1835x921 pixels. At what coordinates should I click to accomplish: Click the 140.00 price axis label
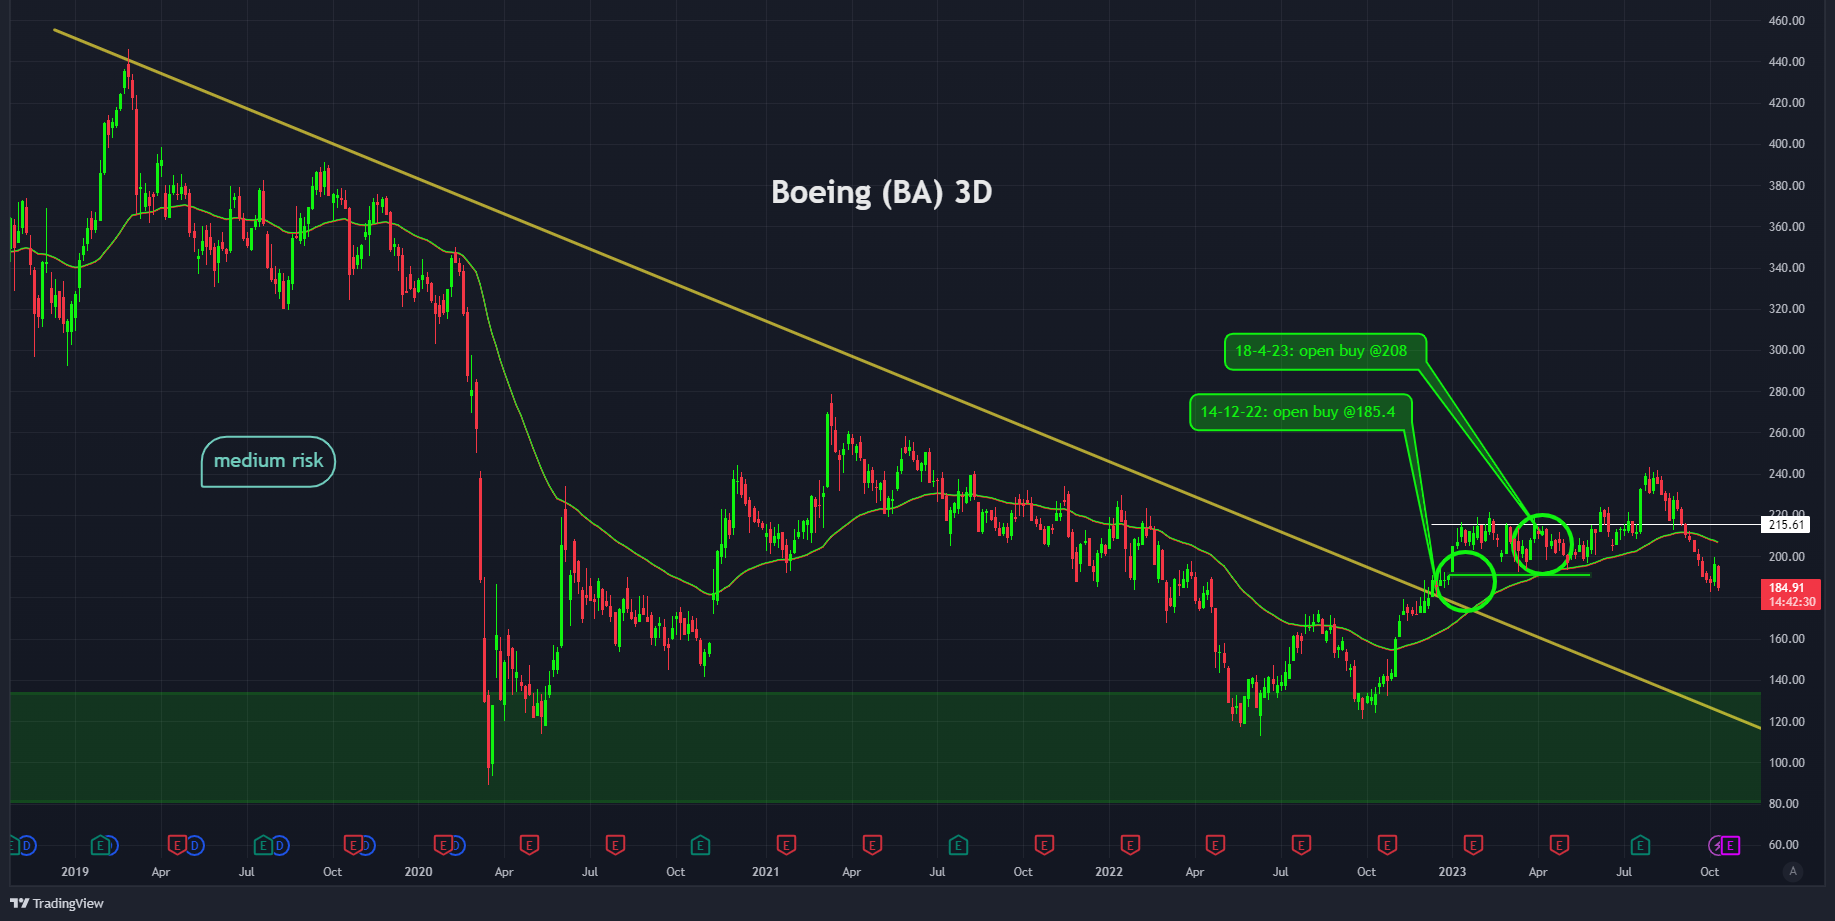pos(1786,680)
